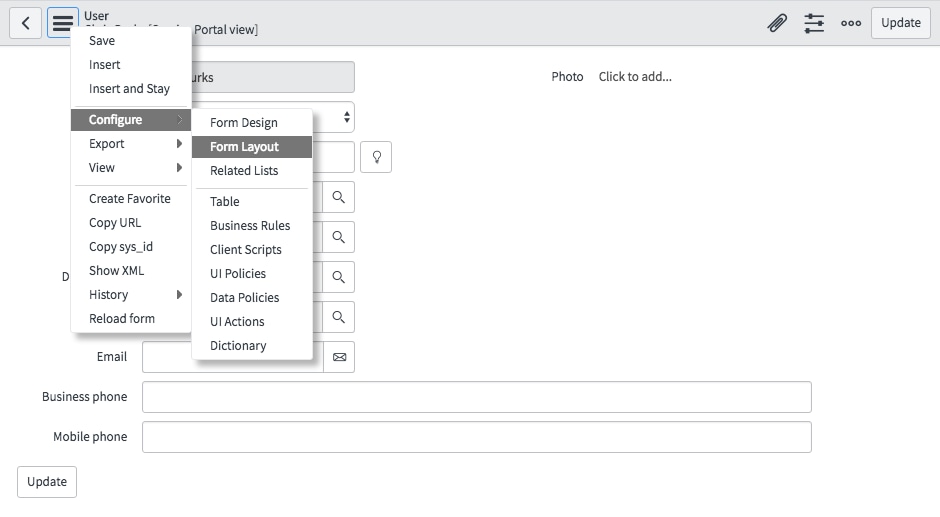Open Client Scripts from submenu
The height and width of the screenshot is (517, 940).
tap(252, 250)
